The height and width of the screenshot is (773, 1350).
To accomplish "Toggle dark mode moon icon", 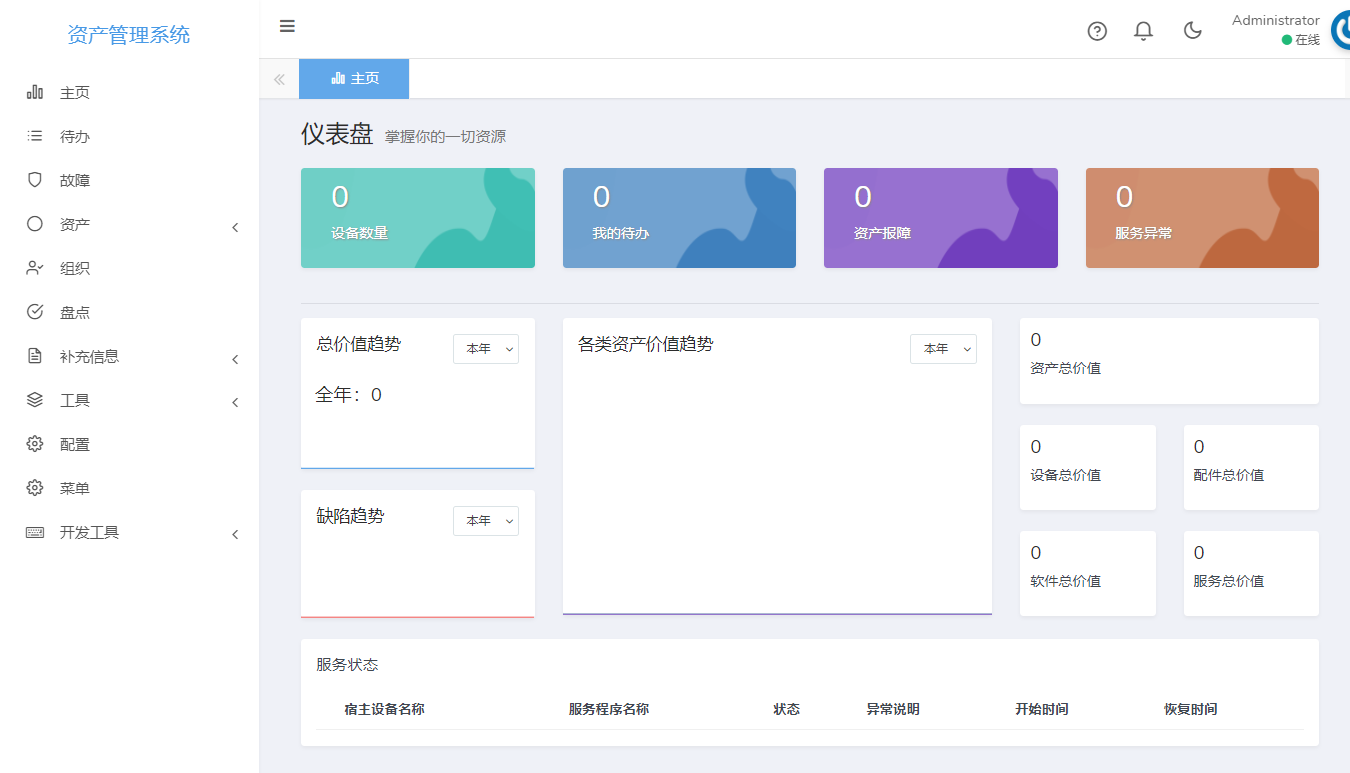I will tap(1192, 31).
